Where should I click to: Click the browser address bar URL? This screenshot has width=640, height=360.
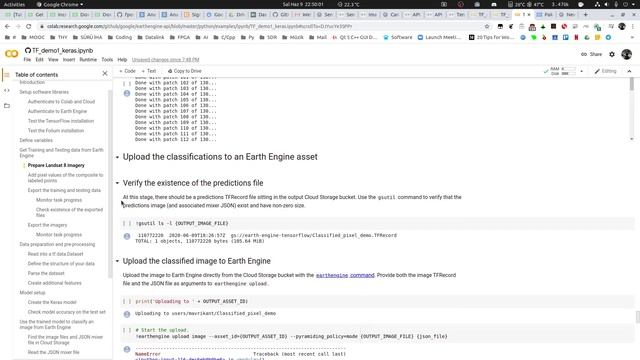pos(199,26)
